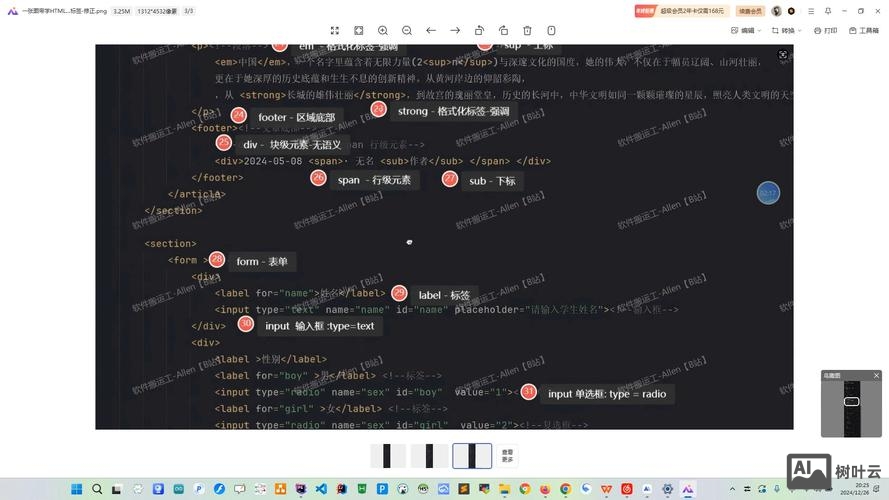
Task: Click 查看更多 to view more thumbnails
Action: tap(508, 456)
